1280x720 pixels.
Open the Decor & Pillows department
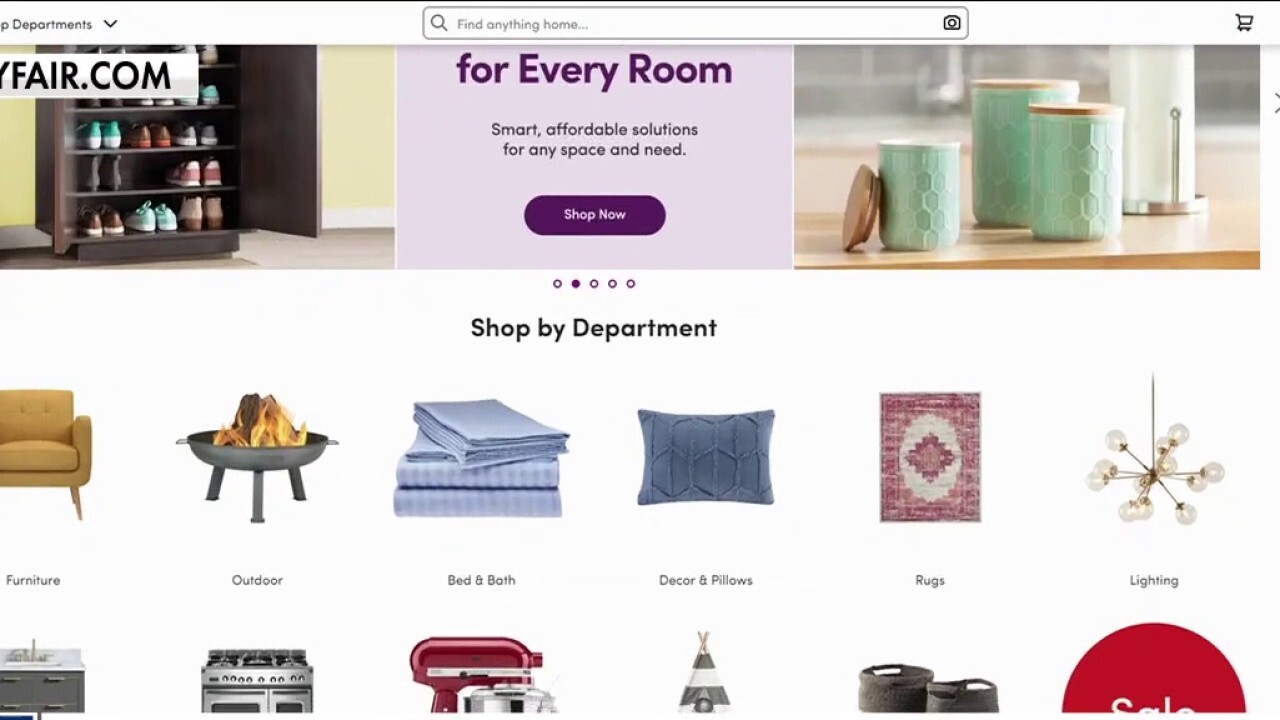tap(706, 457)
